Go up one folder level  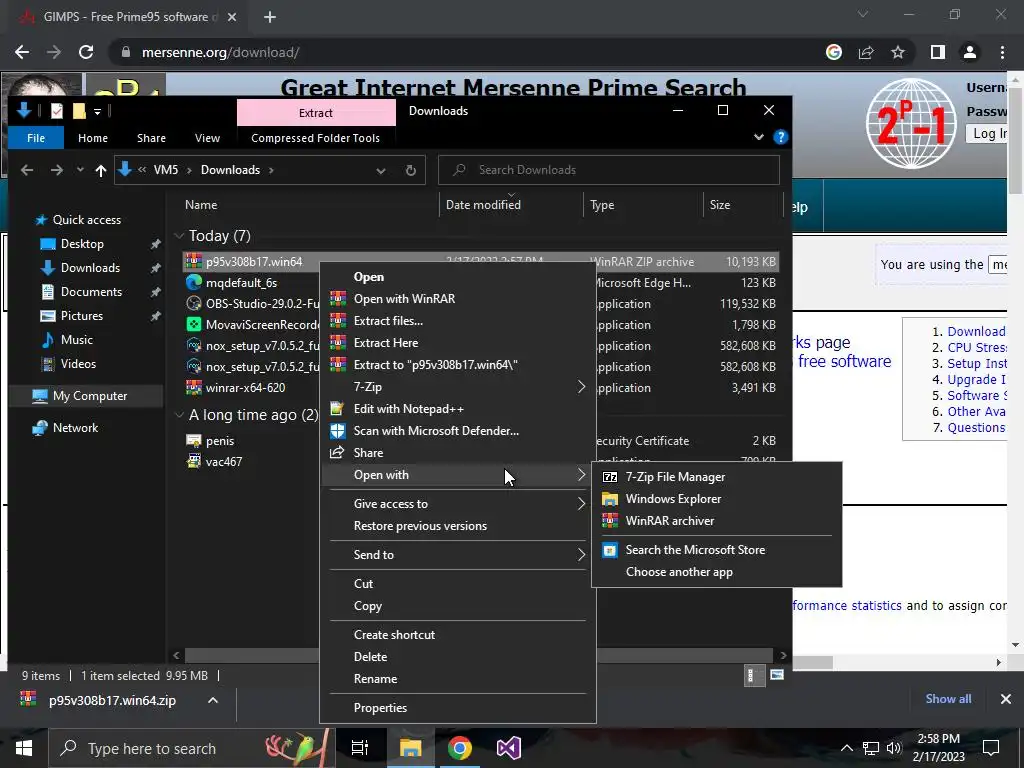point(101,170)
